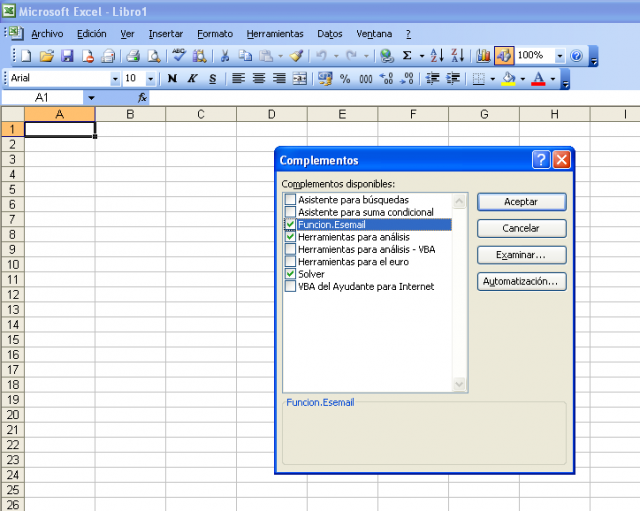This screenshot has width=640, height=511.
Task: Uncheck the Solver add-in
Action: click(x=290, y=274)
